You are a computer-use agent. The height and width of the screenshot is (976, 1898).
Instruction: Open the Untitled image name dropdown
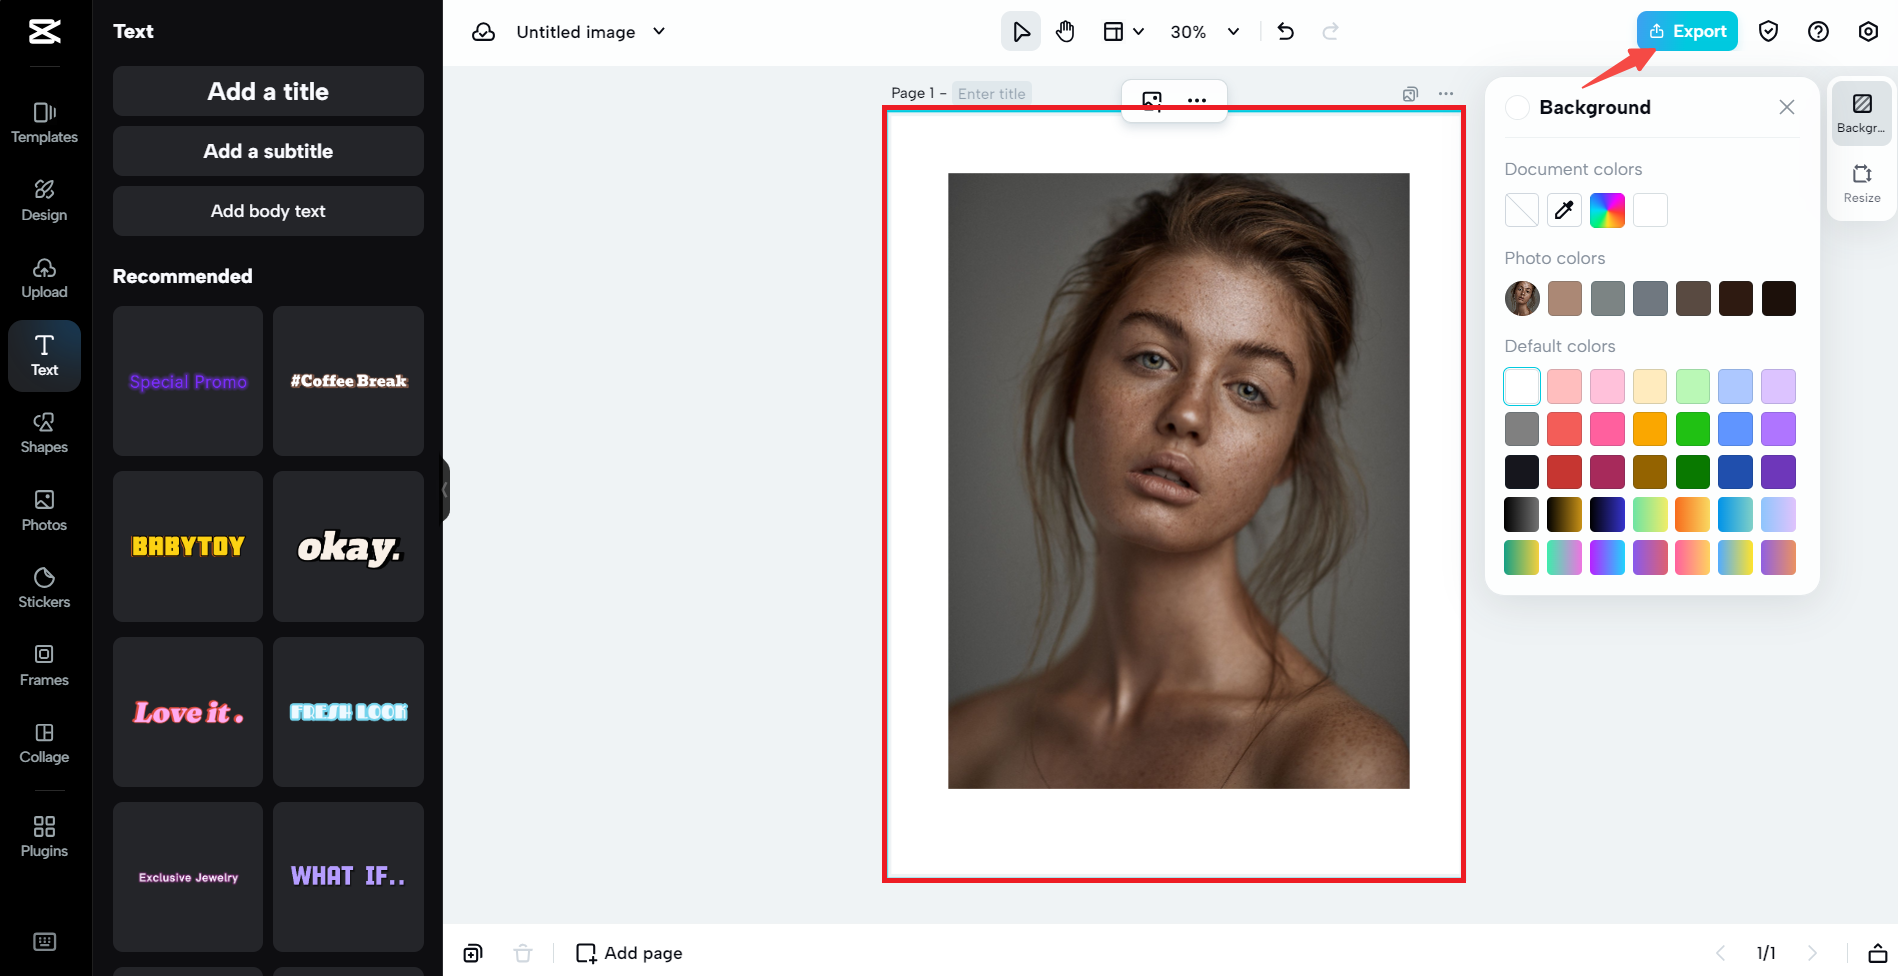(x=591, y=32)
